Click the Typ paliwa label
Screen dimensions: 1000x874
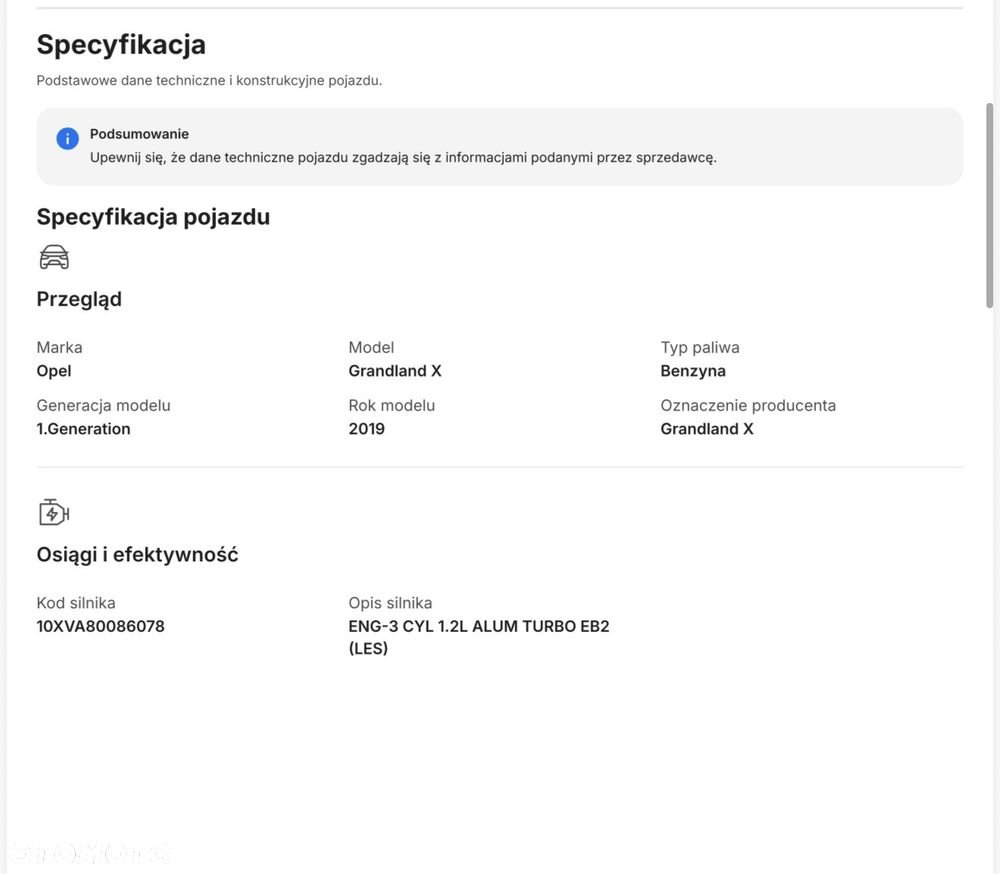[x=700, y=348]
